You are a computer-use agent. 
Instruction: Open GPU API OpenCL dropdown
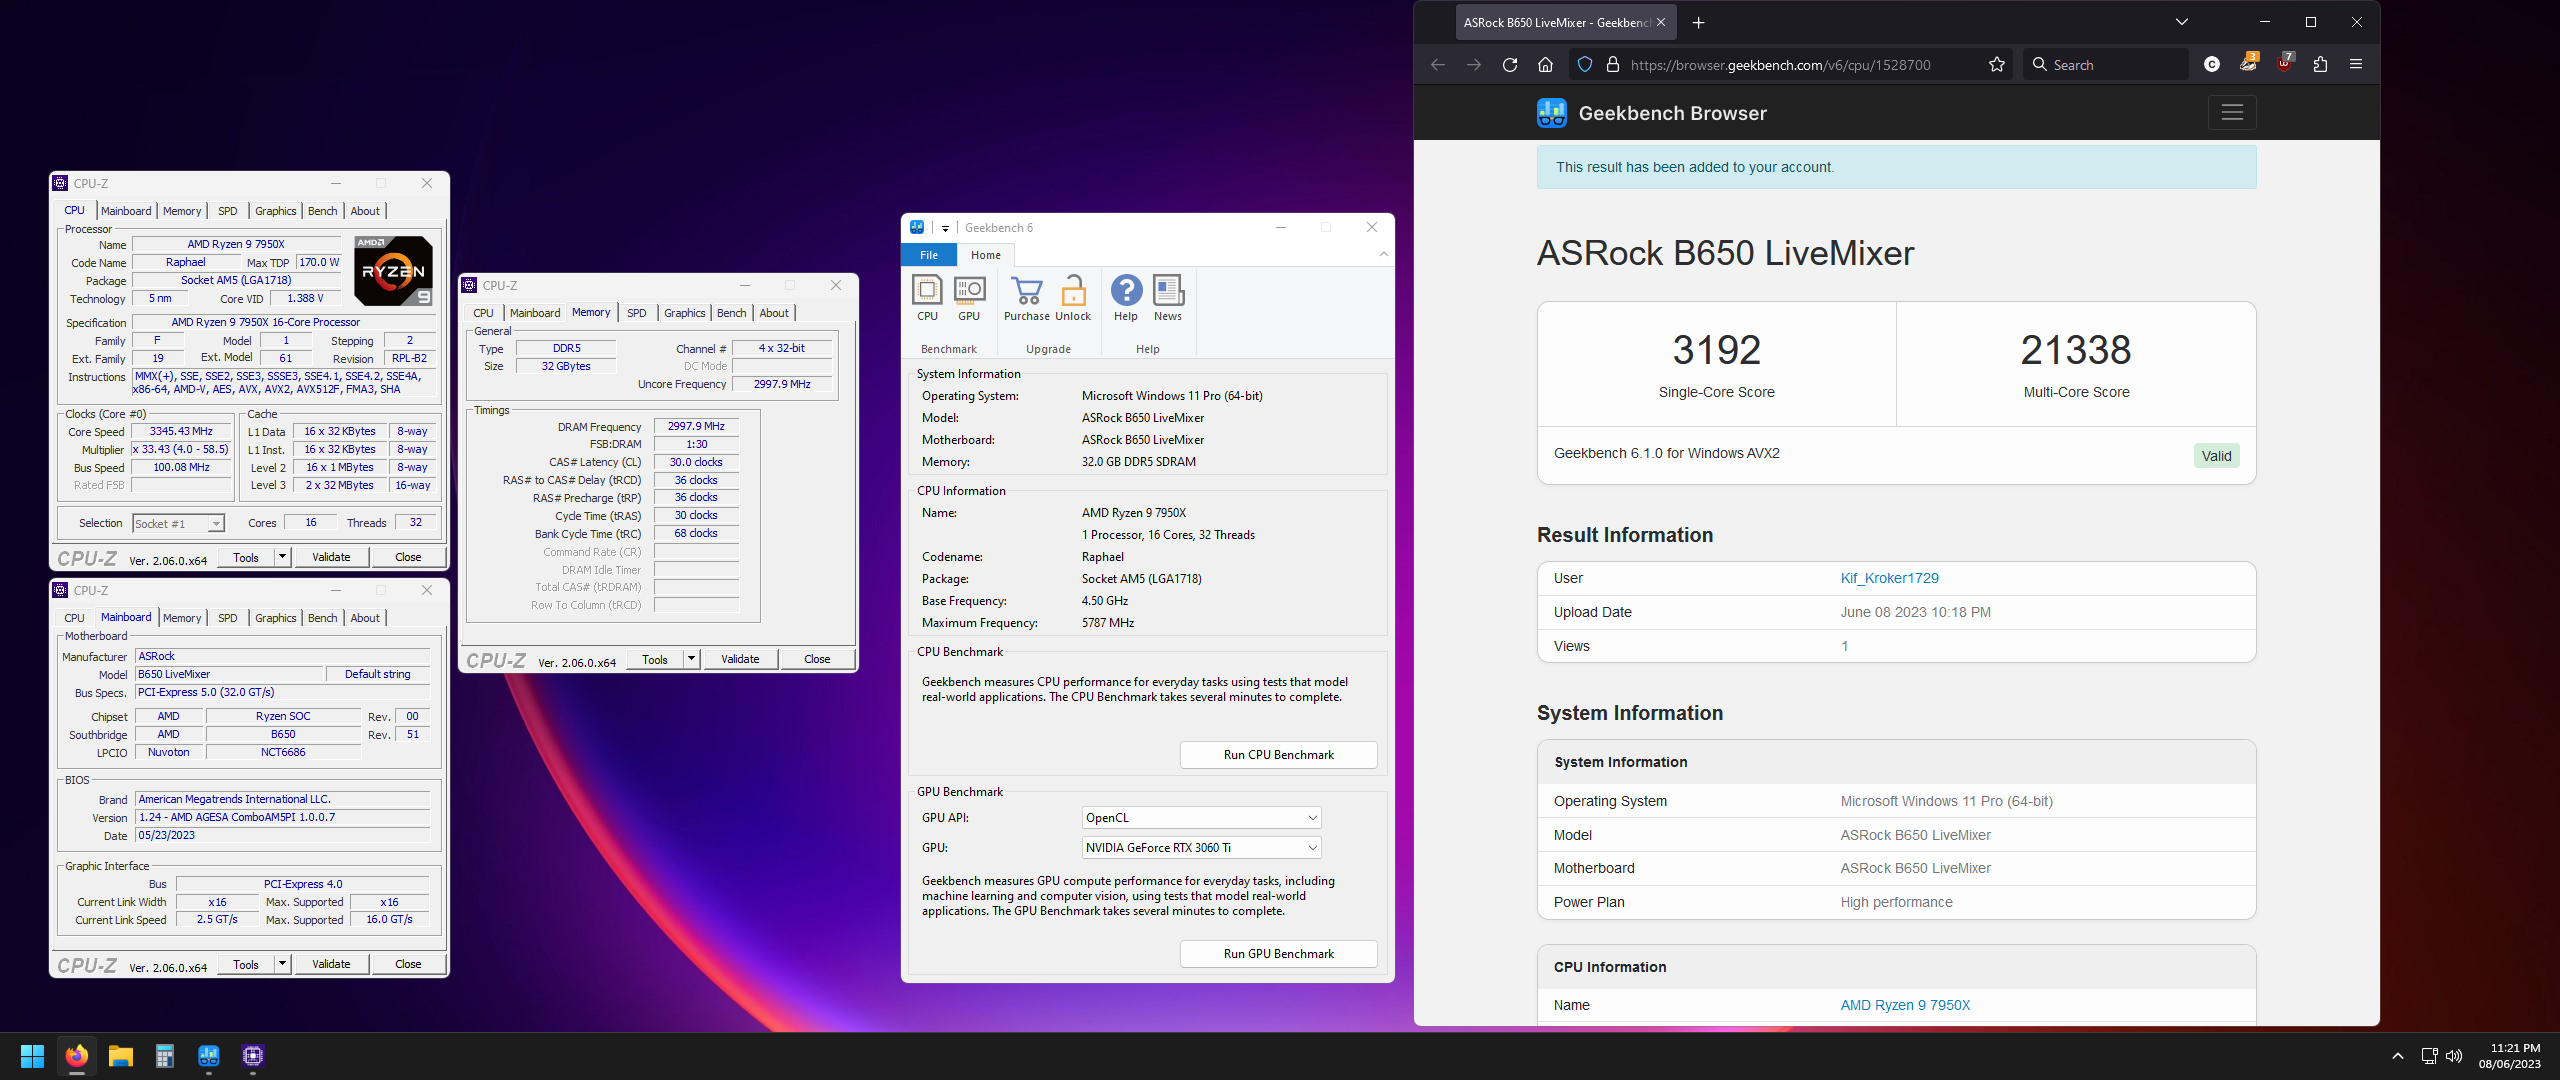(1201, 818)
